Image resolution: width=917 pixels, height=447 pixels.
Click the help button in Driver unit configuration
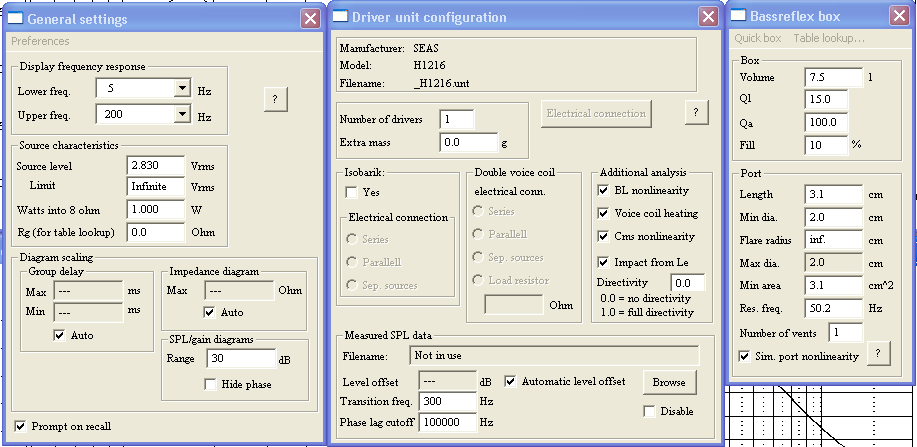pyautogui.click(x=696, y=112)
